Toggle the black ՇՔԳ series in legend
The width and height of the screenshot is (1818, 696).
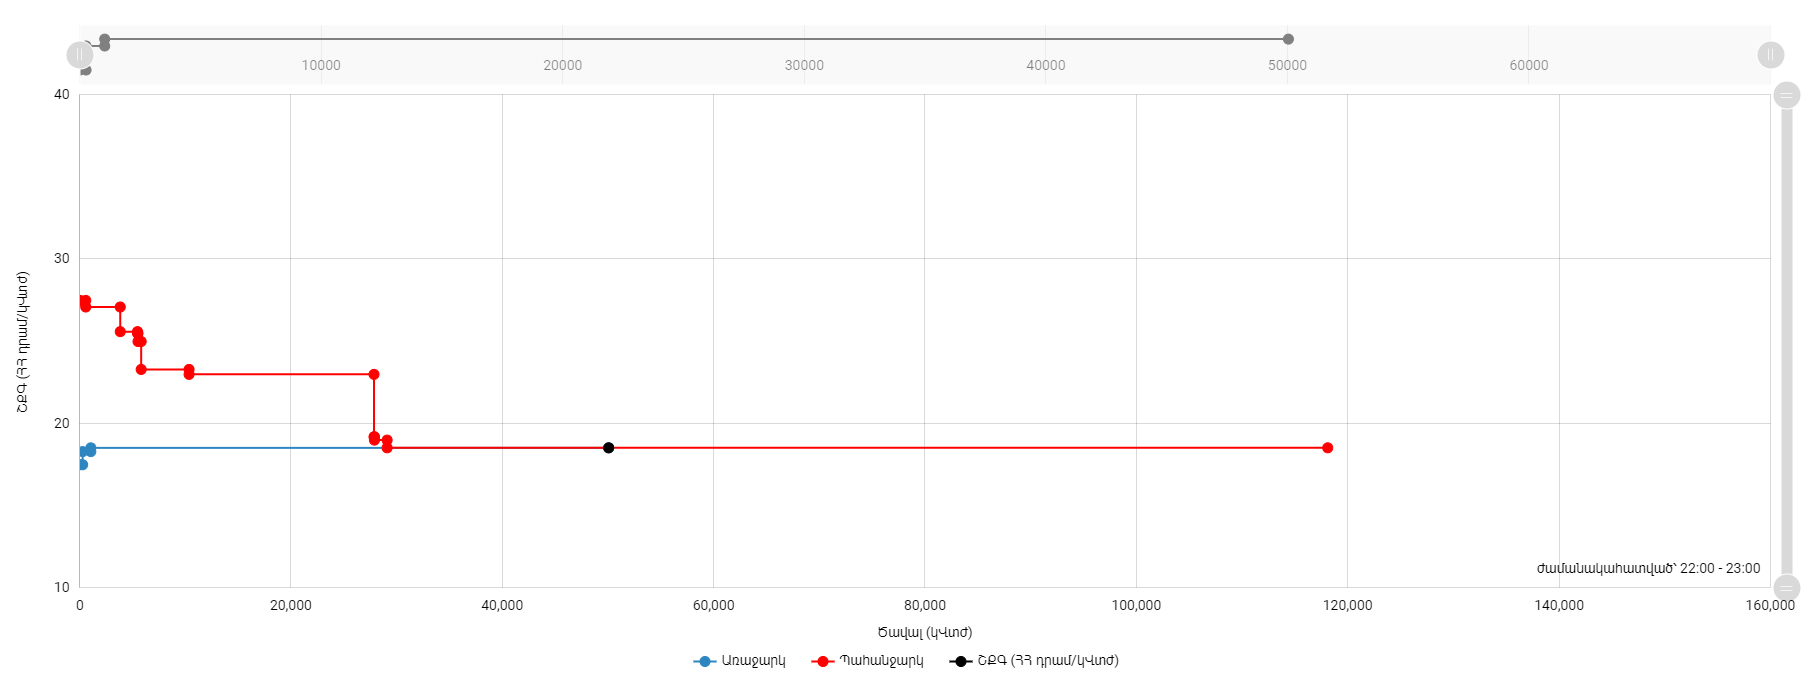pyautogui.click(x=1034, y=661)
